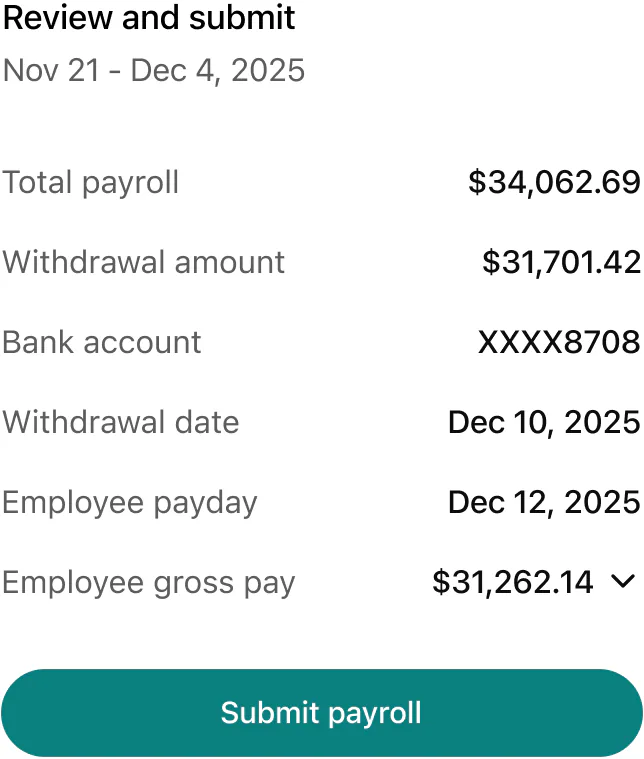The width and height of the screenshot is (644, 759).
Task: Click the Employee gross pay label
Action: coord(149,583)
